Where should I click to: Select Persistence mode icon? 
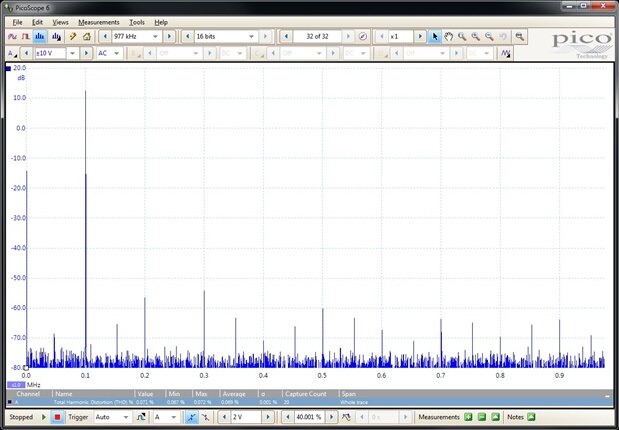click(x=27, y=36)
